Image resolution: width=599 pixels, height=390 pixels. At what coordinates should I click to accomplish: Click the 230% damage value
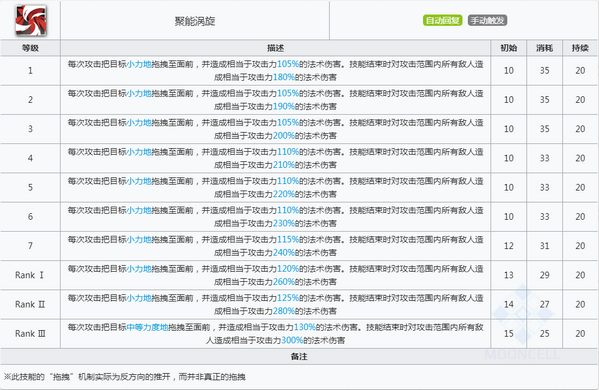click(284, 223)
